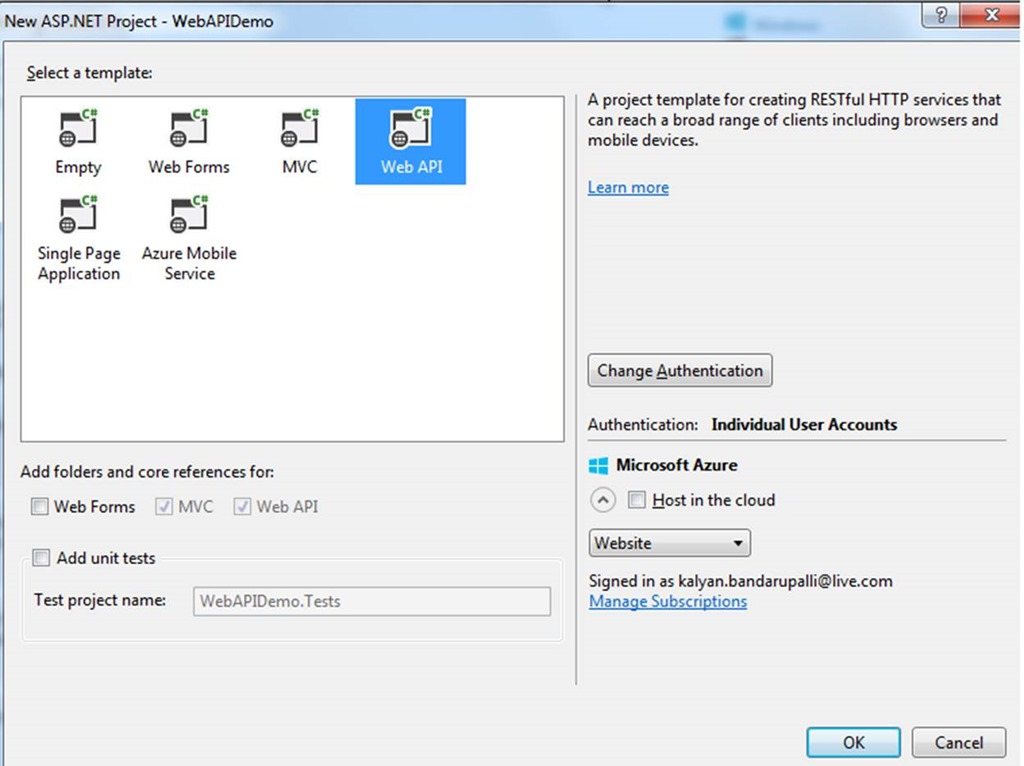Enable Add unit tests
Screen dimensions: 1024x766
click(41, 558)
